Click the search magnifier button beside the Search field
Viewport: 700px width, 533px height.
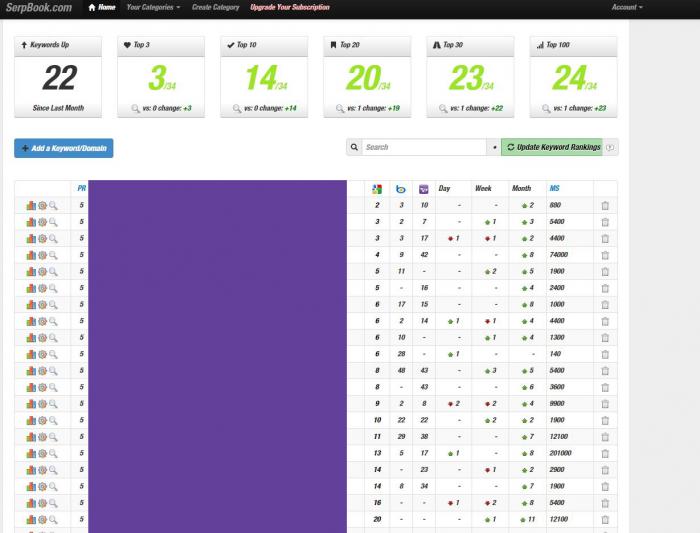354,147
